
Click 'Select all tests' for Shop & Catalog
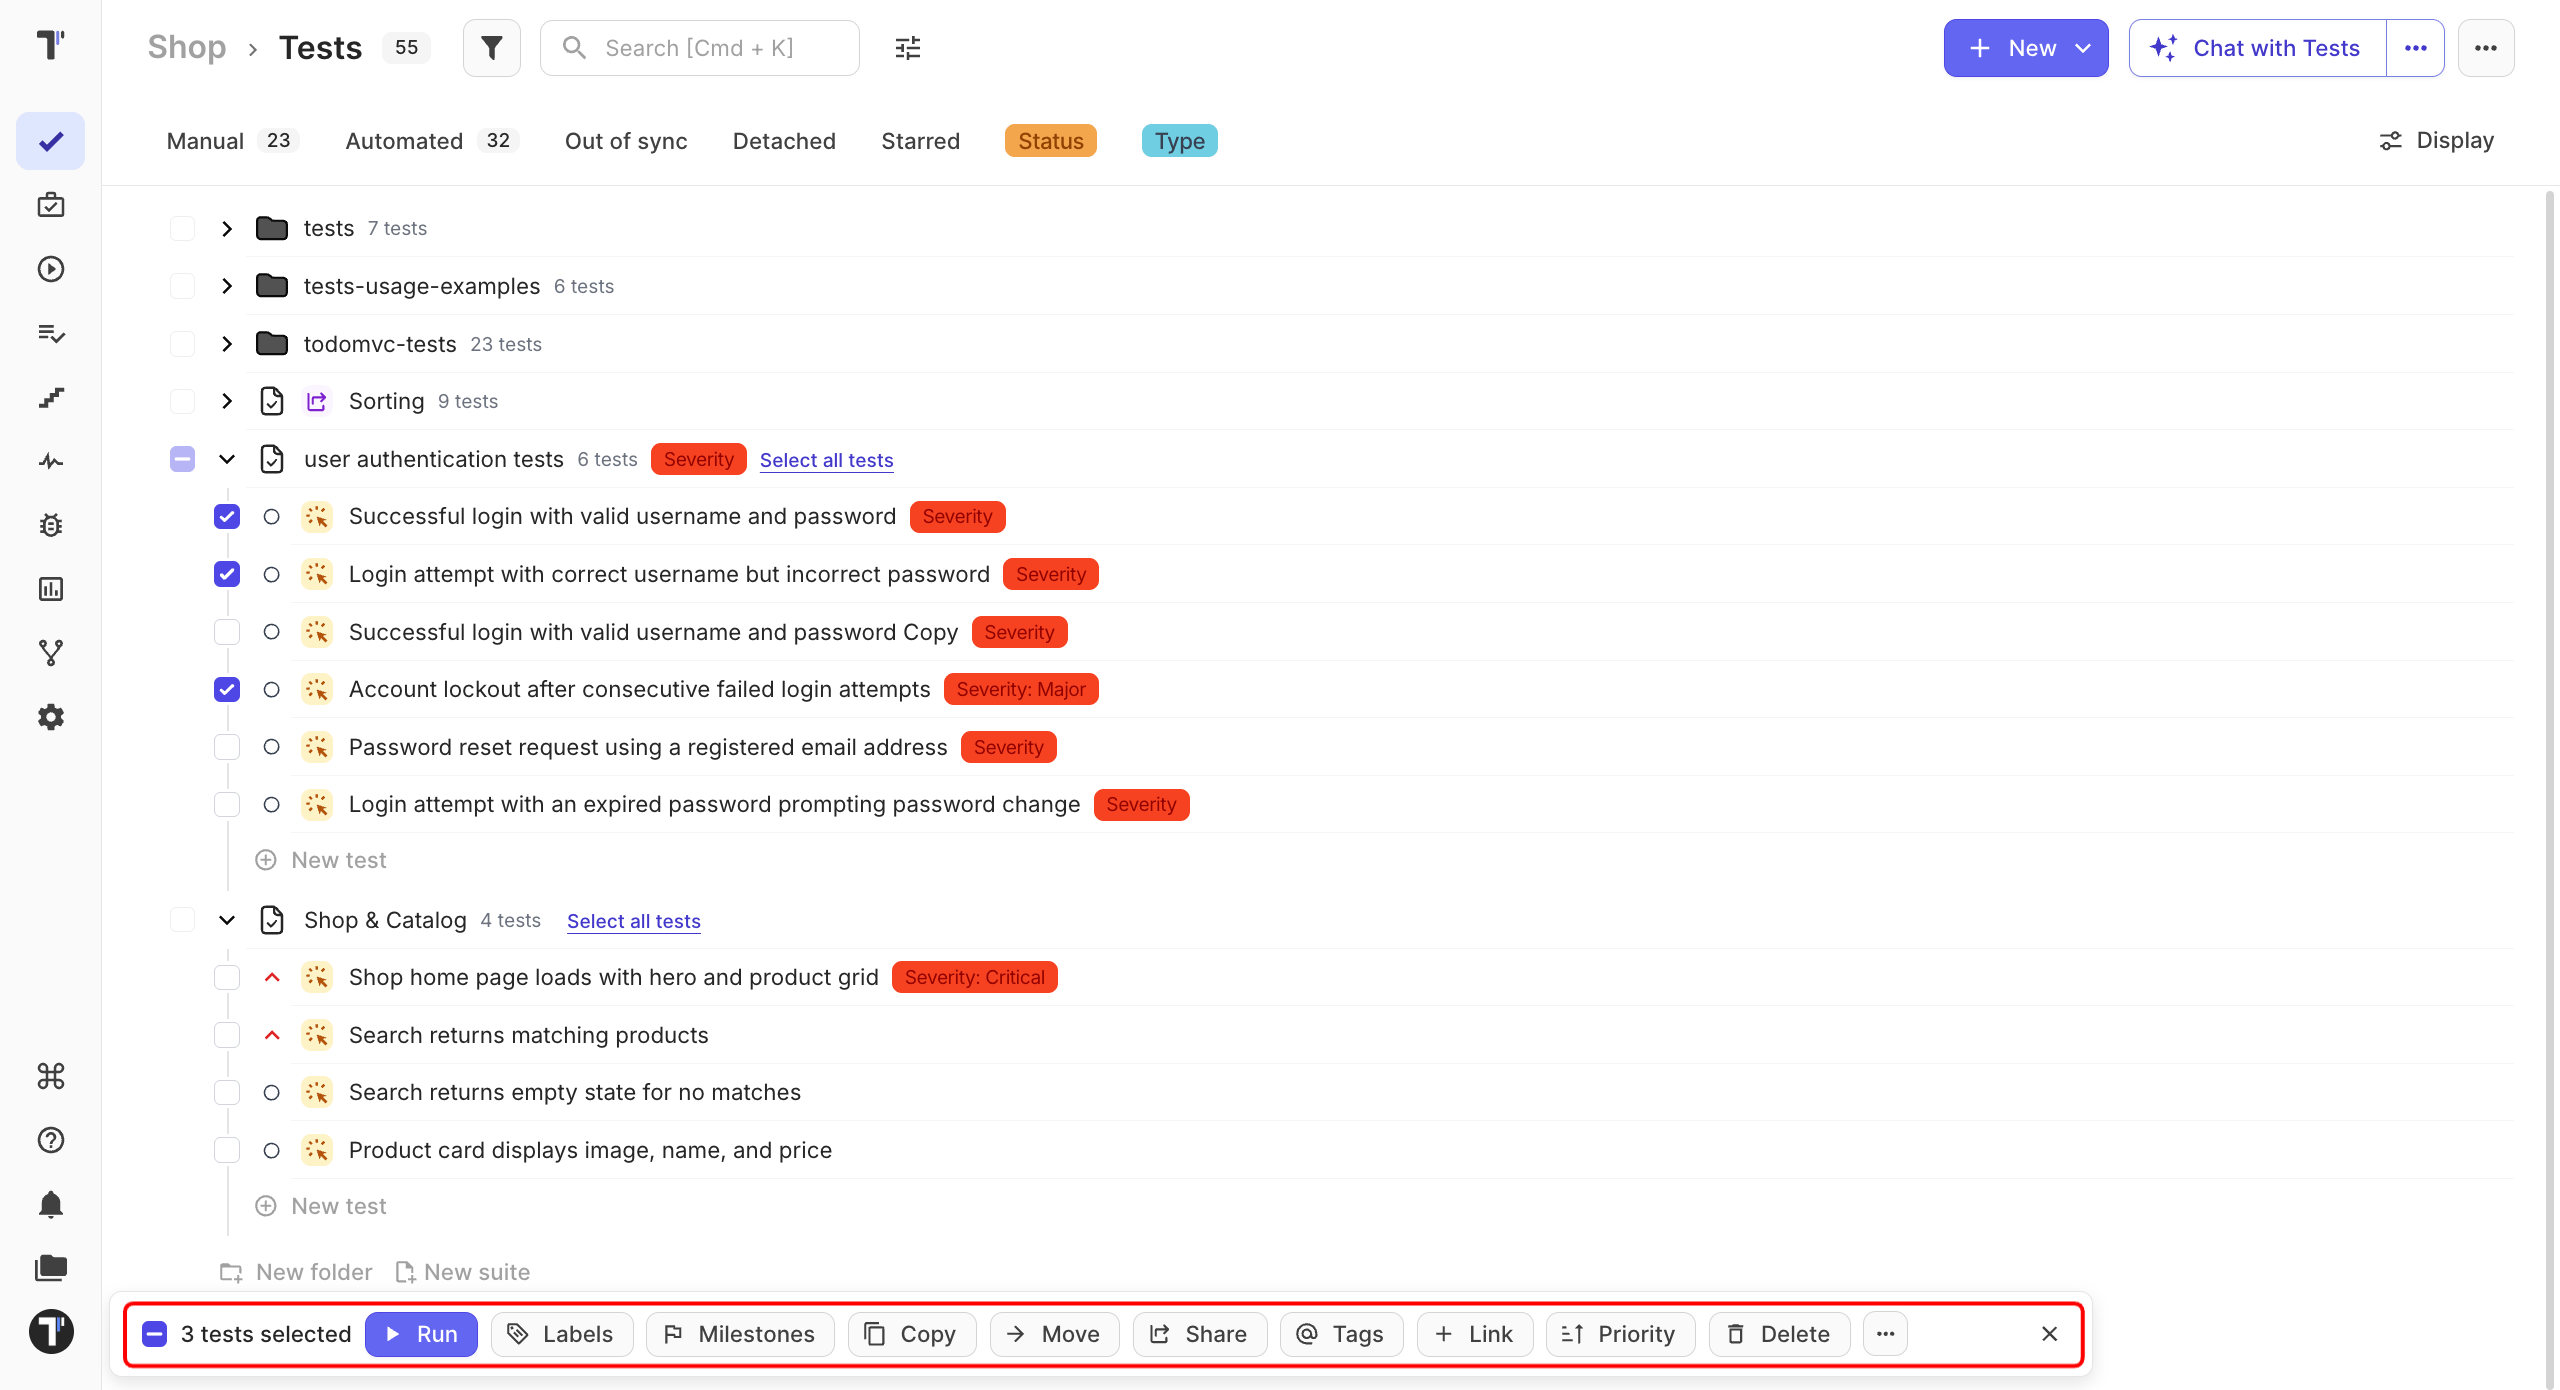click(634, 921)
